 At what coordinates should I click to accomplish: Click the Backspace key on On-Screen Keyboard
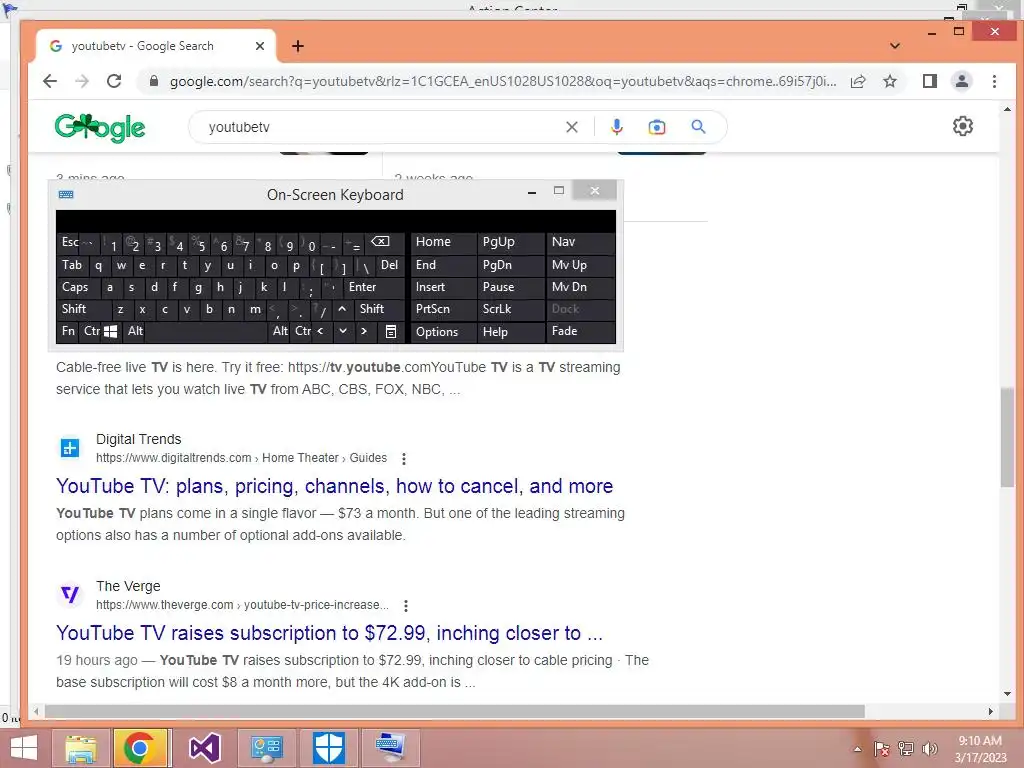point(380,242)
